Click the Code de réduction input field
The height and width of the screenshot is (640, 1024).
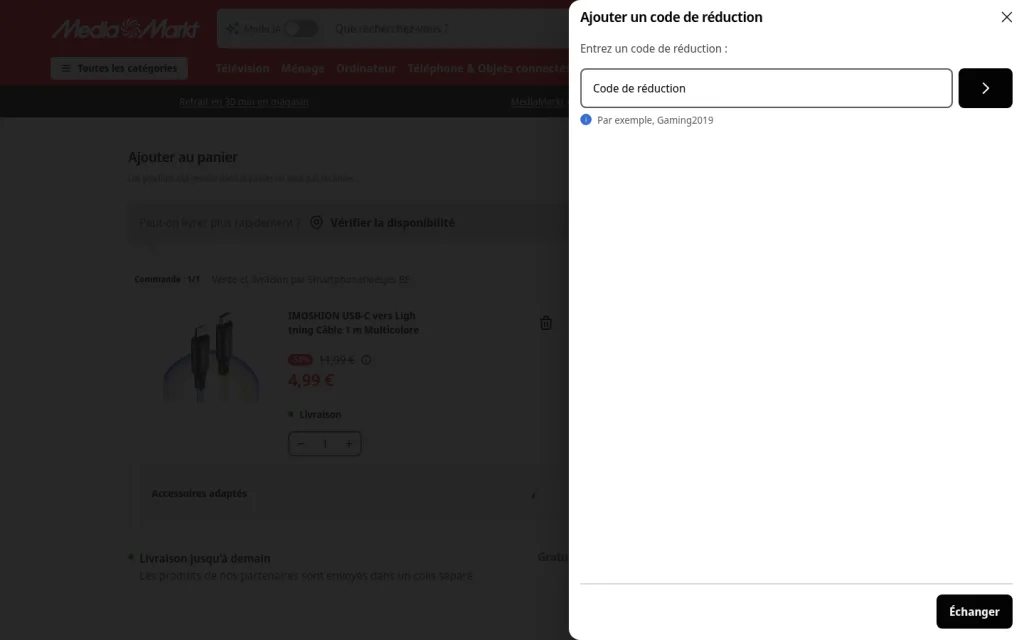click(x=766, y=88)
